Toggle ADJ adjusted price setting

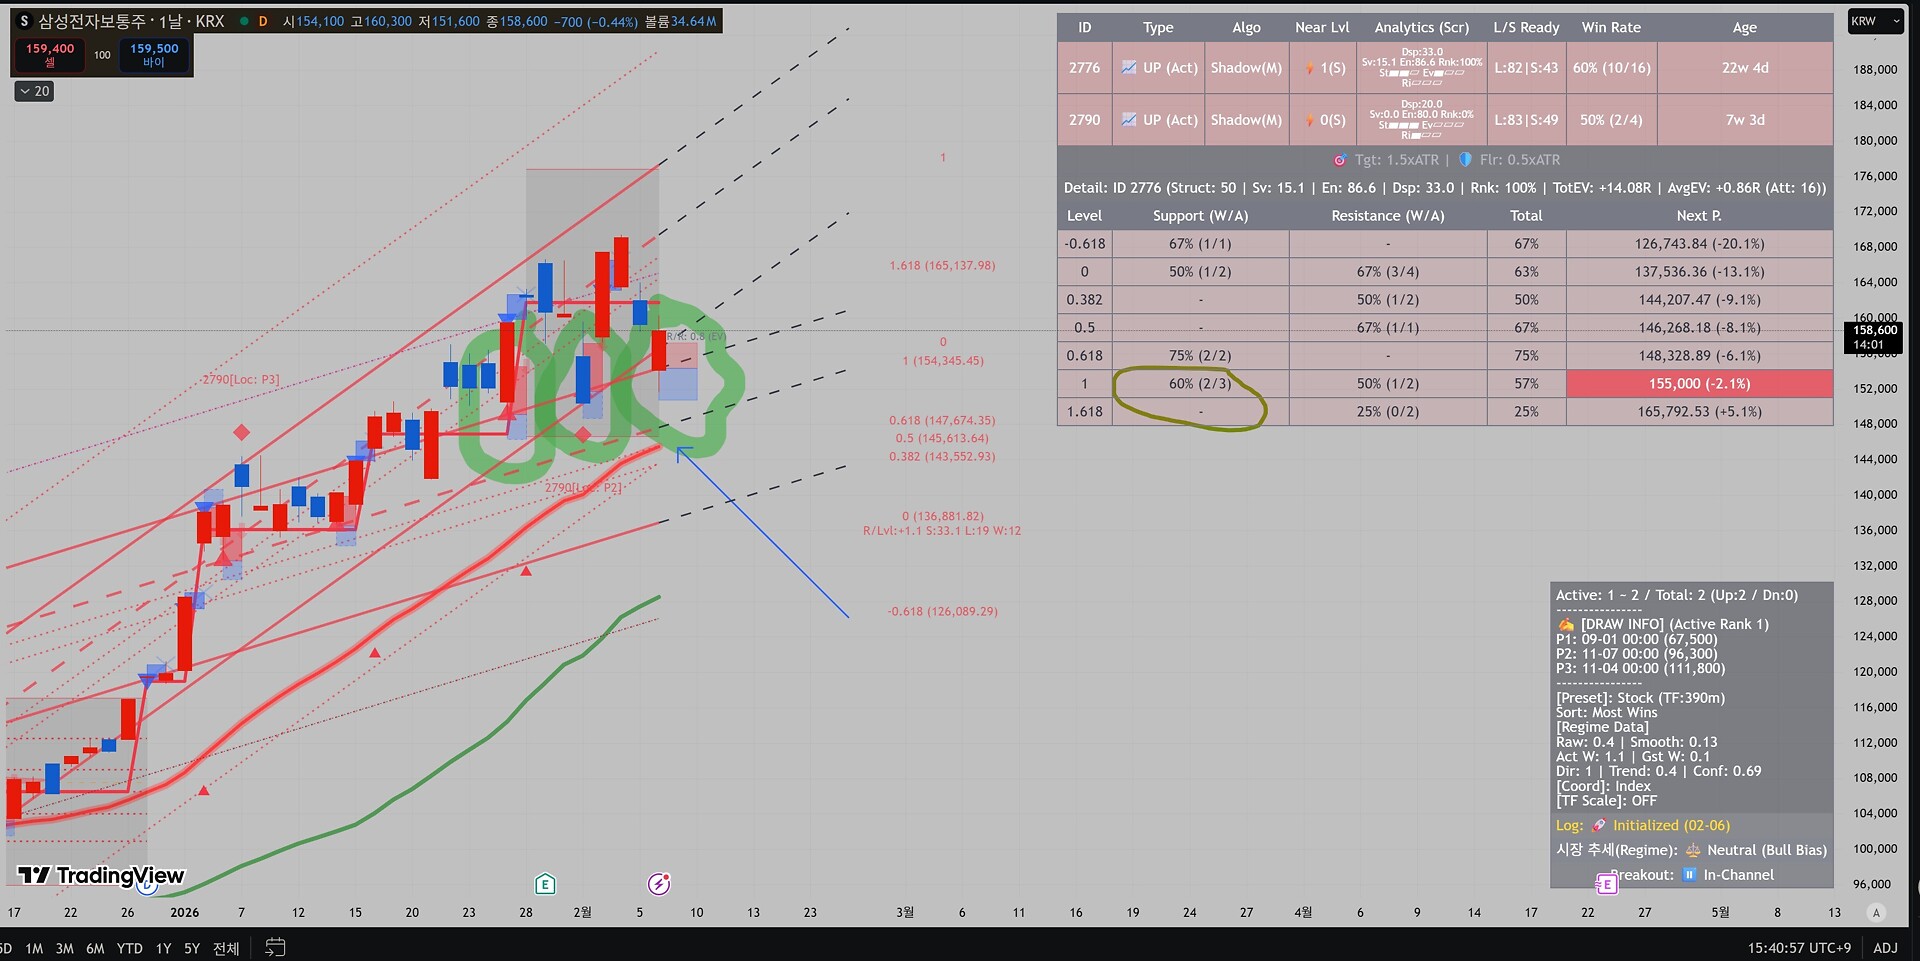pos(1885,948)
